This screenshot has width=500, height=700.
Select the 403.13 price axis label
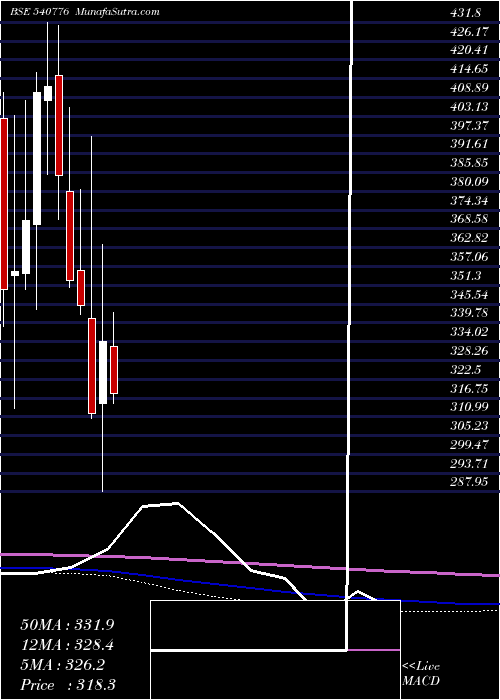click(x=469, y=107)
